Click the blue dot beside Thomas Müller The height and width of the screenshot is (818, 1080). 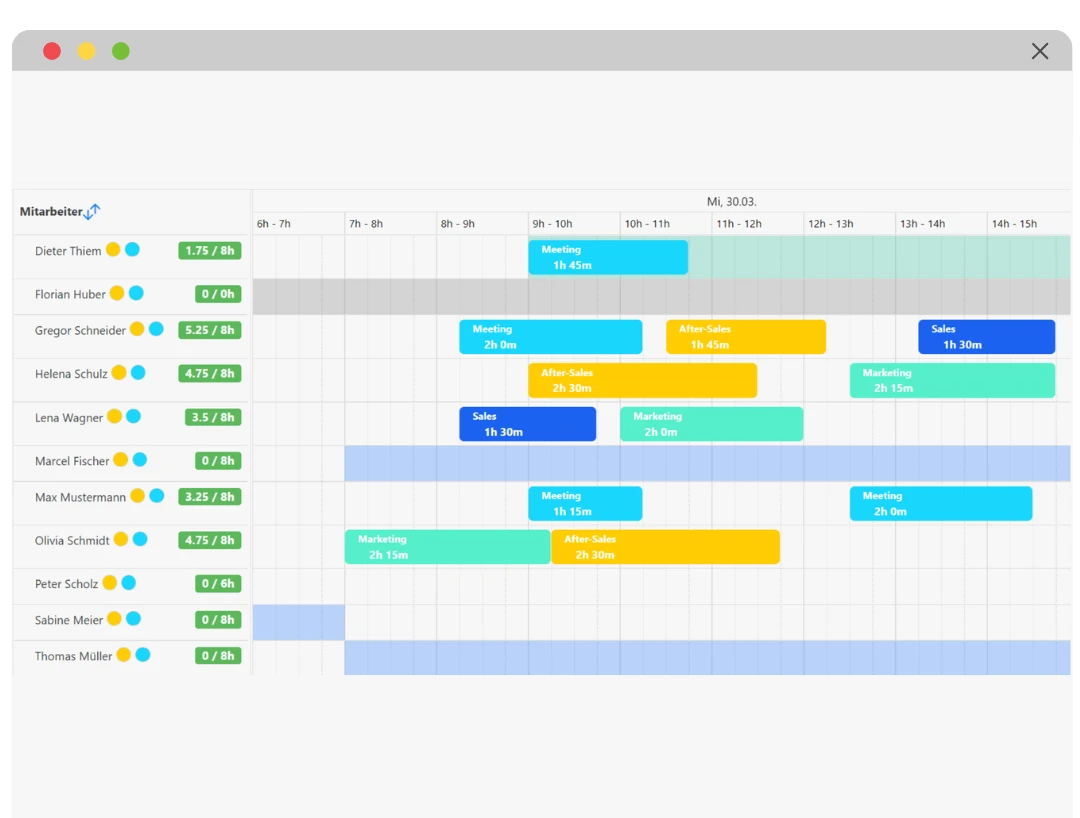coord(143,655)
